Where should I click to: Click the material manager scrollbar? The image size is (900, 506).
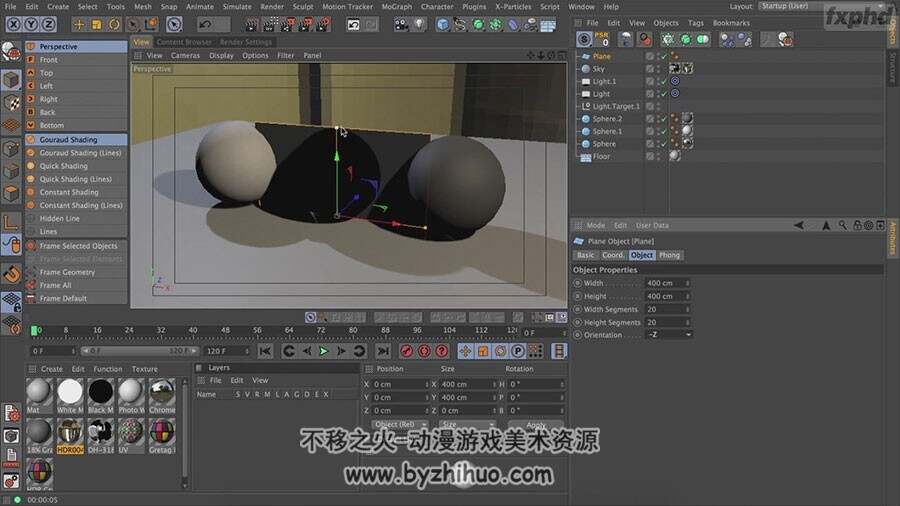click(x=185, y=433)
